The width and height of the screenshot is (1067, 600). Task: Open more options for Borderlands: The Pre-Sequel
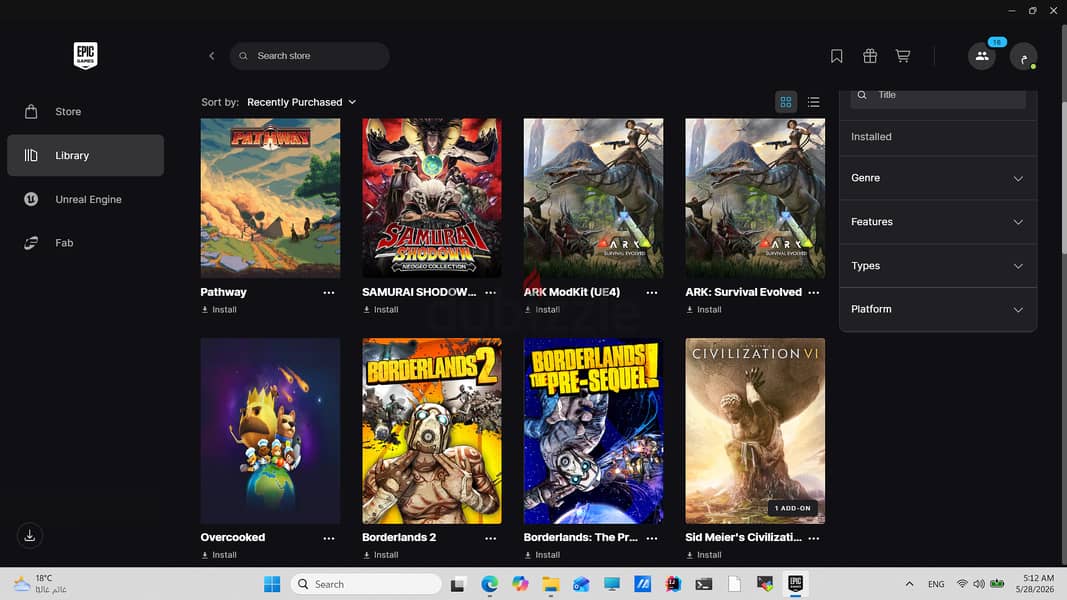tap(652, 538)
